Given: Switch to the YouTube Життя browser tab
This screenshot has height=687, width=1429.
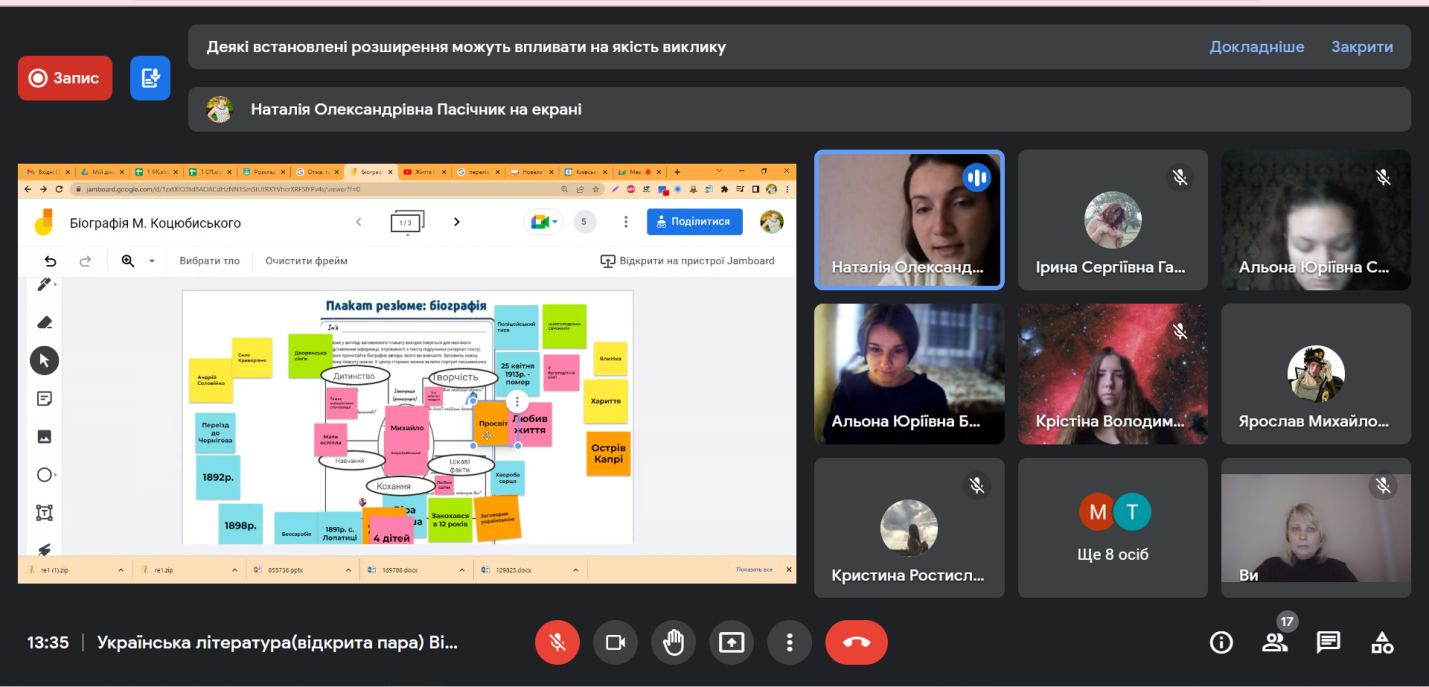Looking at the screenshot, I should pos(426,172).
